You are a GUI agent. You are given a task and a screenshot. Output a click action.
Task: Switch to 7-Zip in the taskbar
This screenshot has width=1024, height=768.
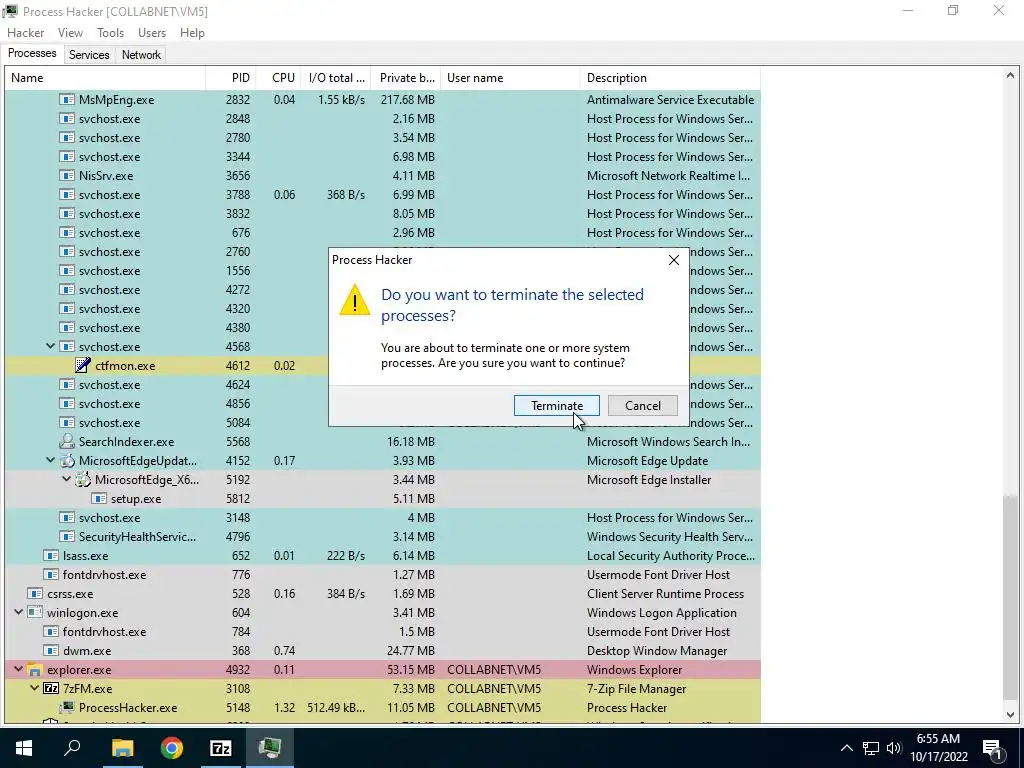221,748
